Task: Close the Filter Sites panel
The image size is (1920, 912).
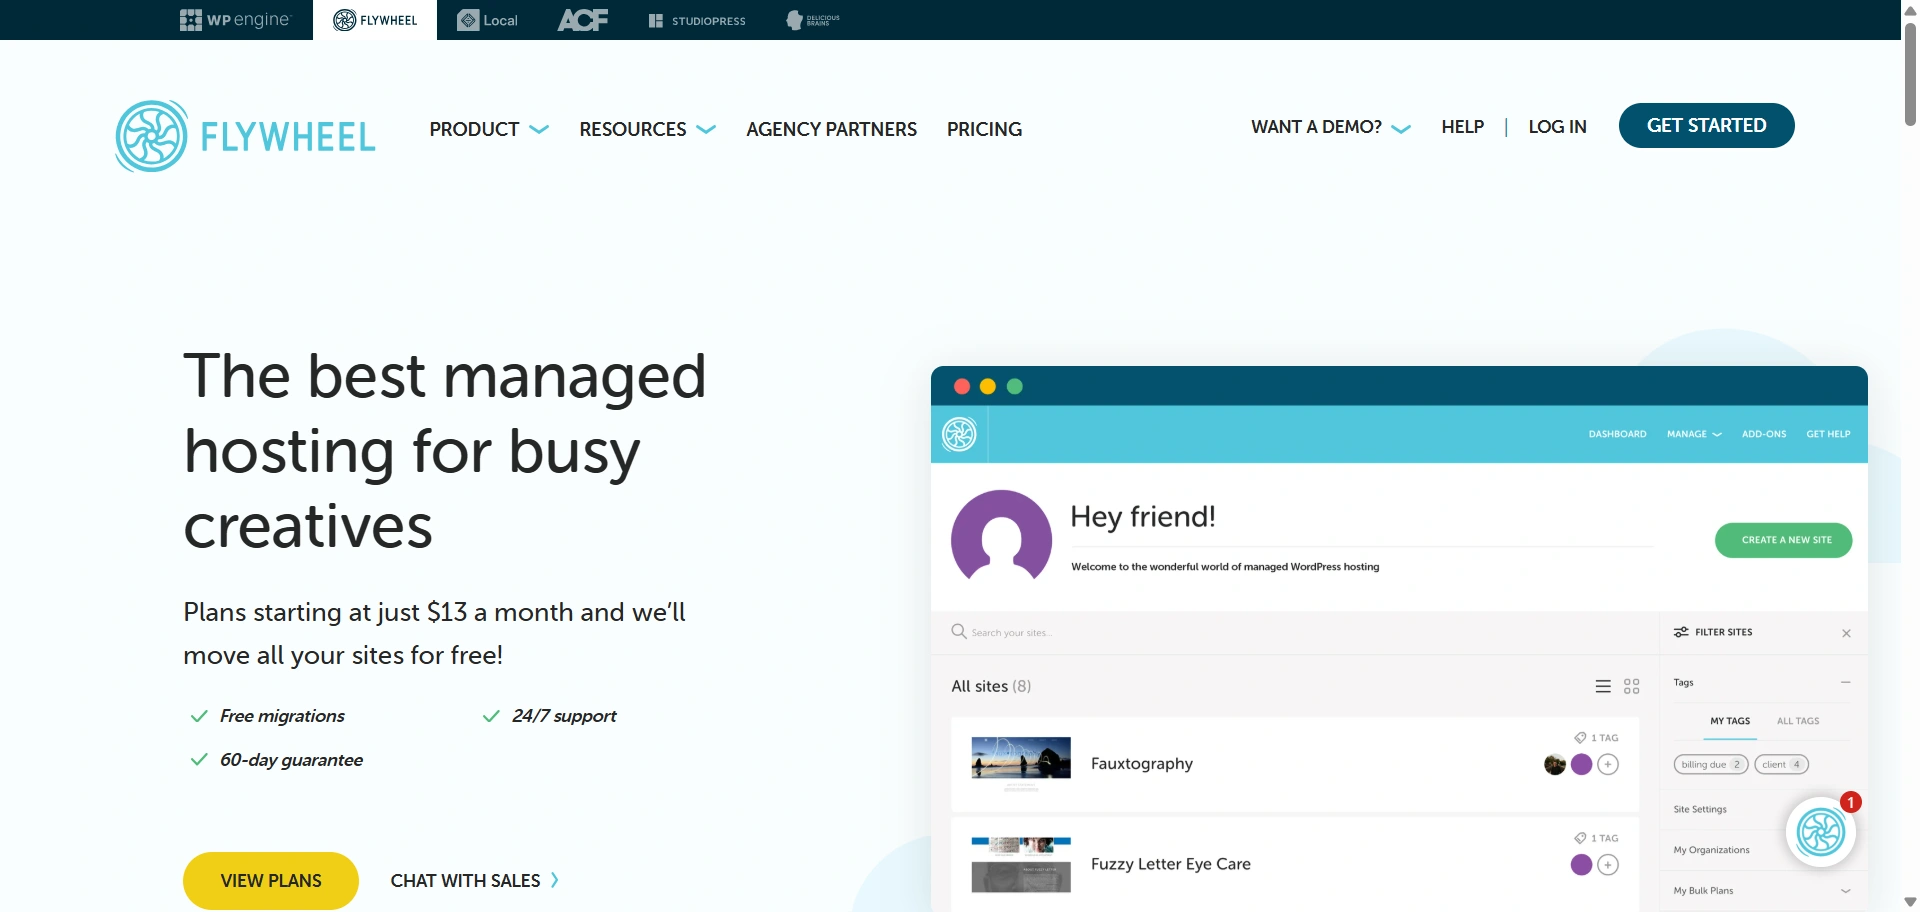Action: (1846, 633)
